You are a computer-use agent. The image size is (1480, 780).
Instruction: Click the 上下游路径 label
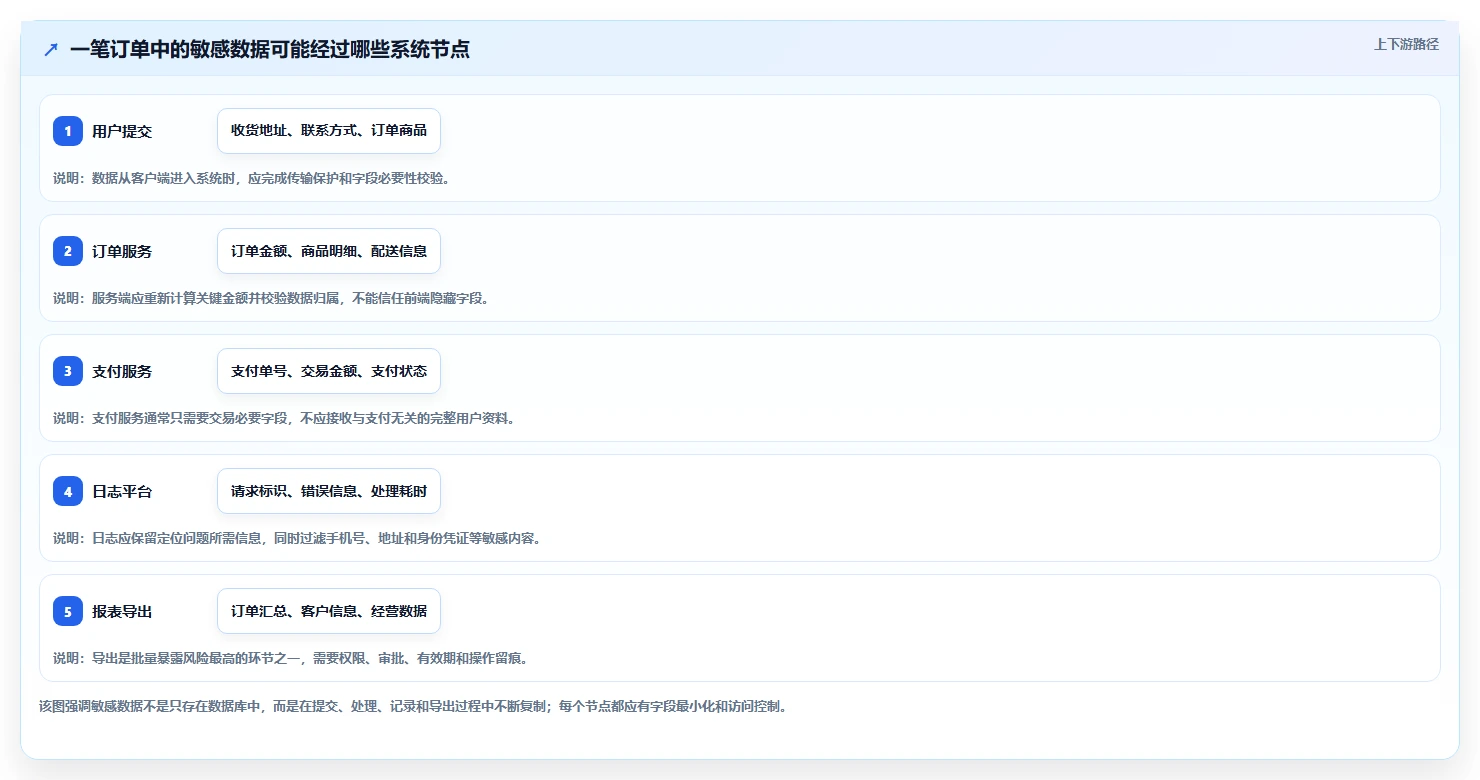tap(1406, 44)
